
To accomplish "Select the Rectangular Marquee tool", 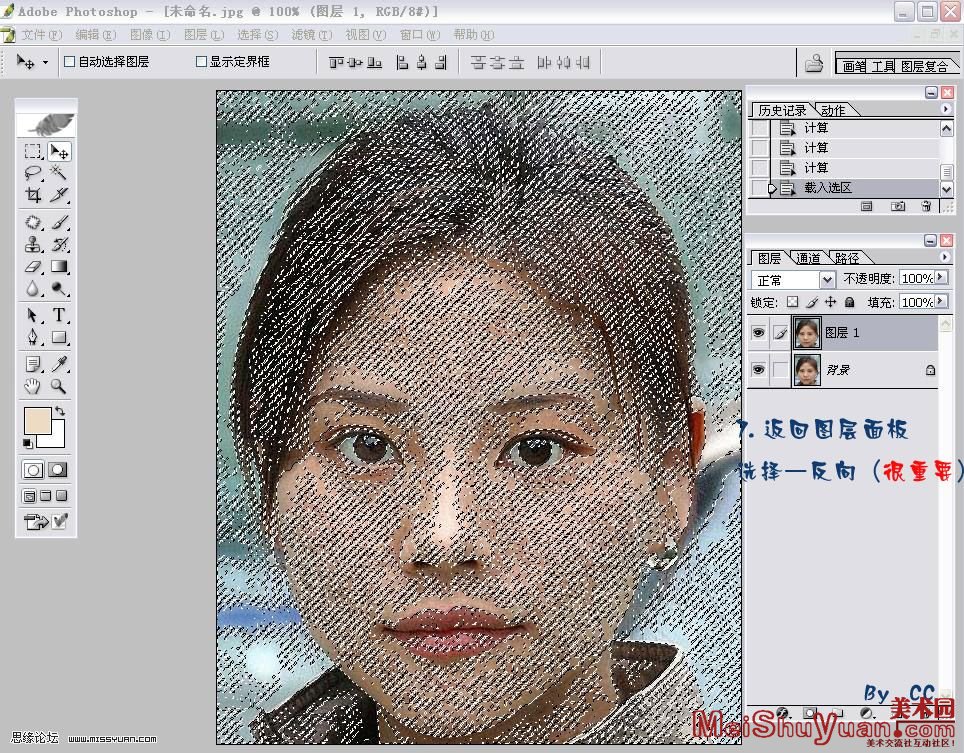I will point(33,151).
